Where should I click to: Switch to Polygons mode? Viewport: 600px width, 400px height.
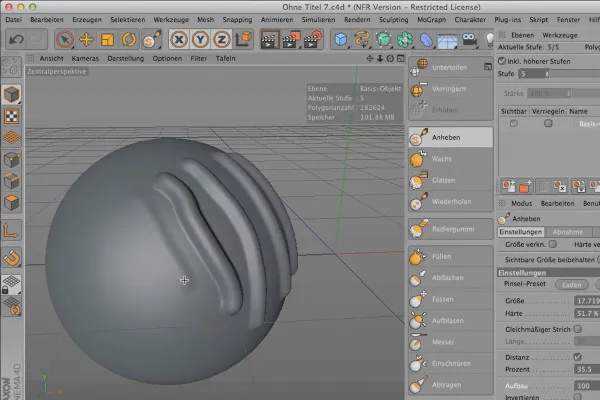(11, 202)
